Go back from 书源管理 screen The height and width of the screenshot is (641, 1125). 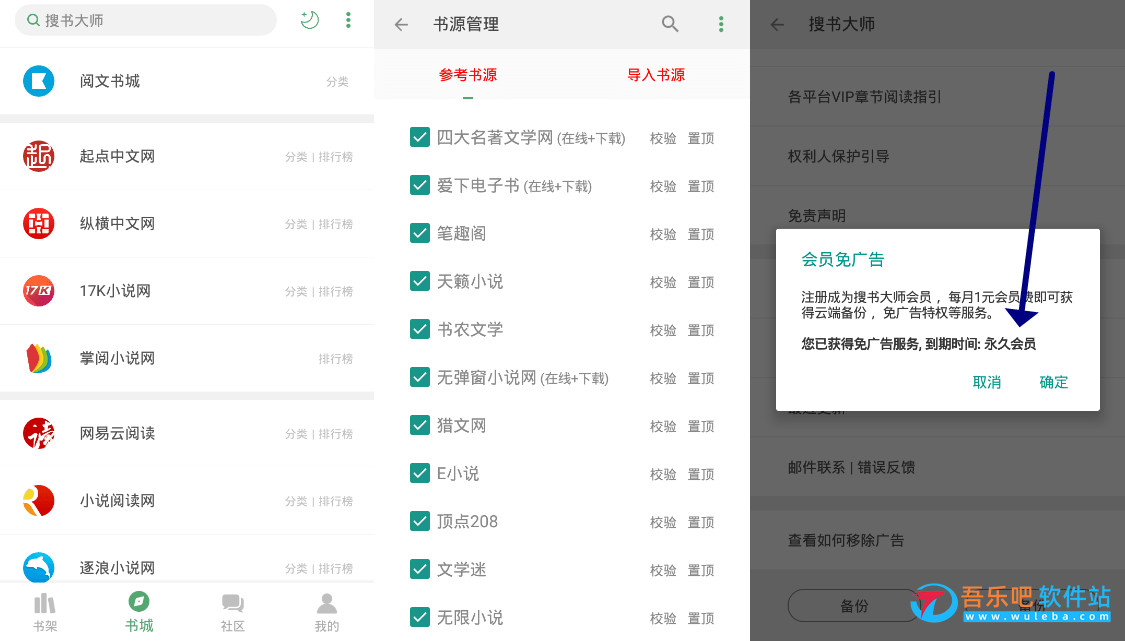click(401, 24)
